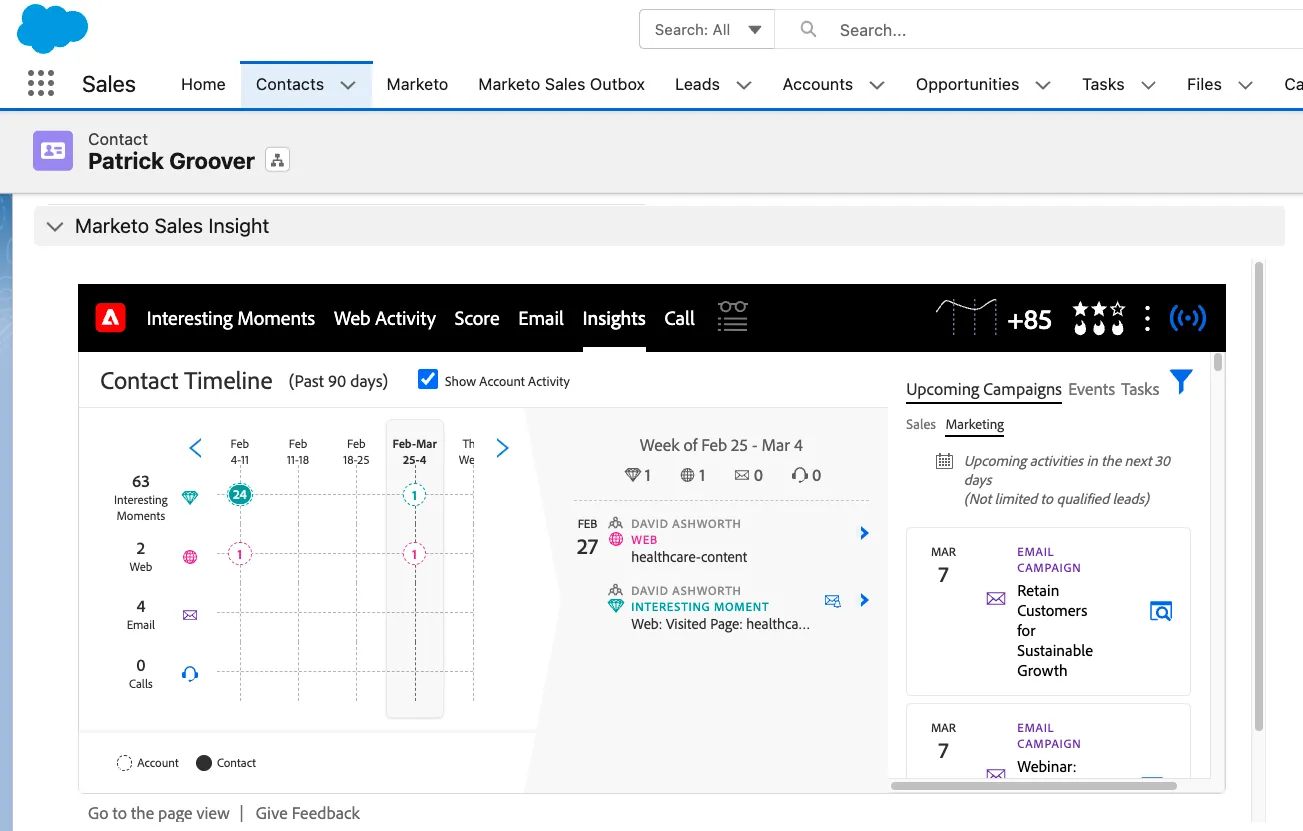This screenshot has height=831, width=1303.
Task: Click the Salesforce cloud logo
Action: coord(52,28)
